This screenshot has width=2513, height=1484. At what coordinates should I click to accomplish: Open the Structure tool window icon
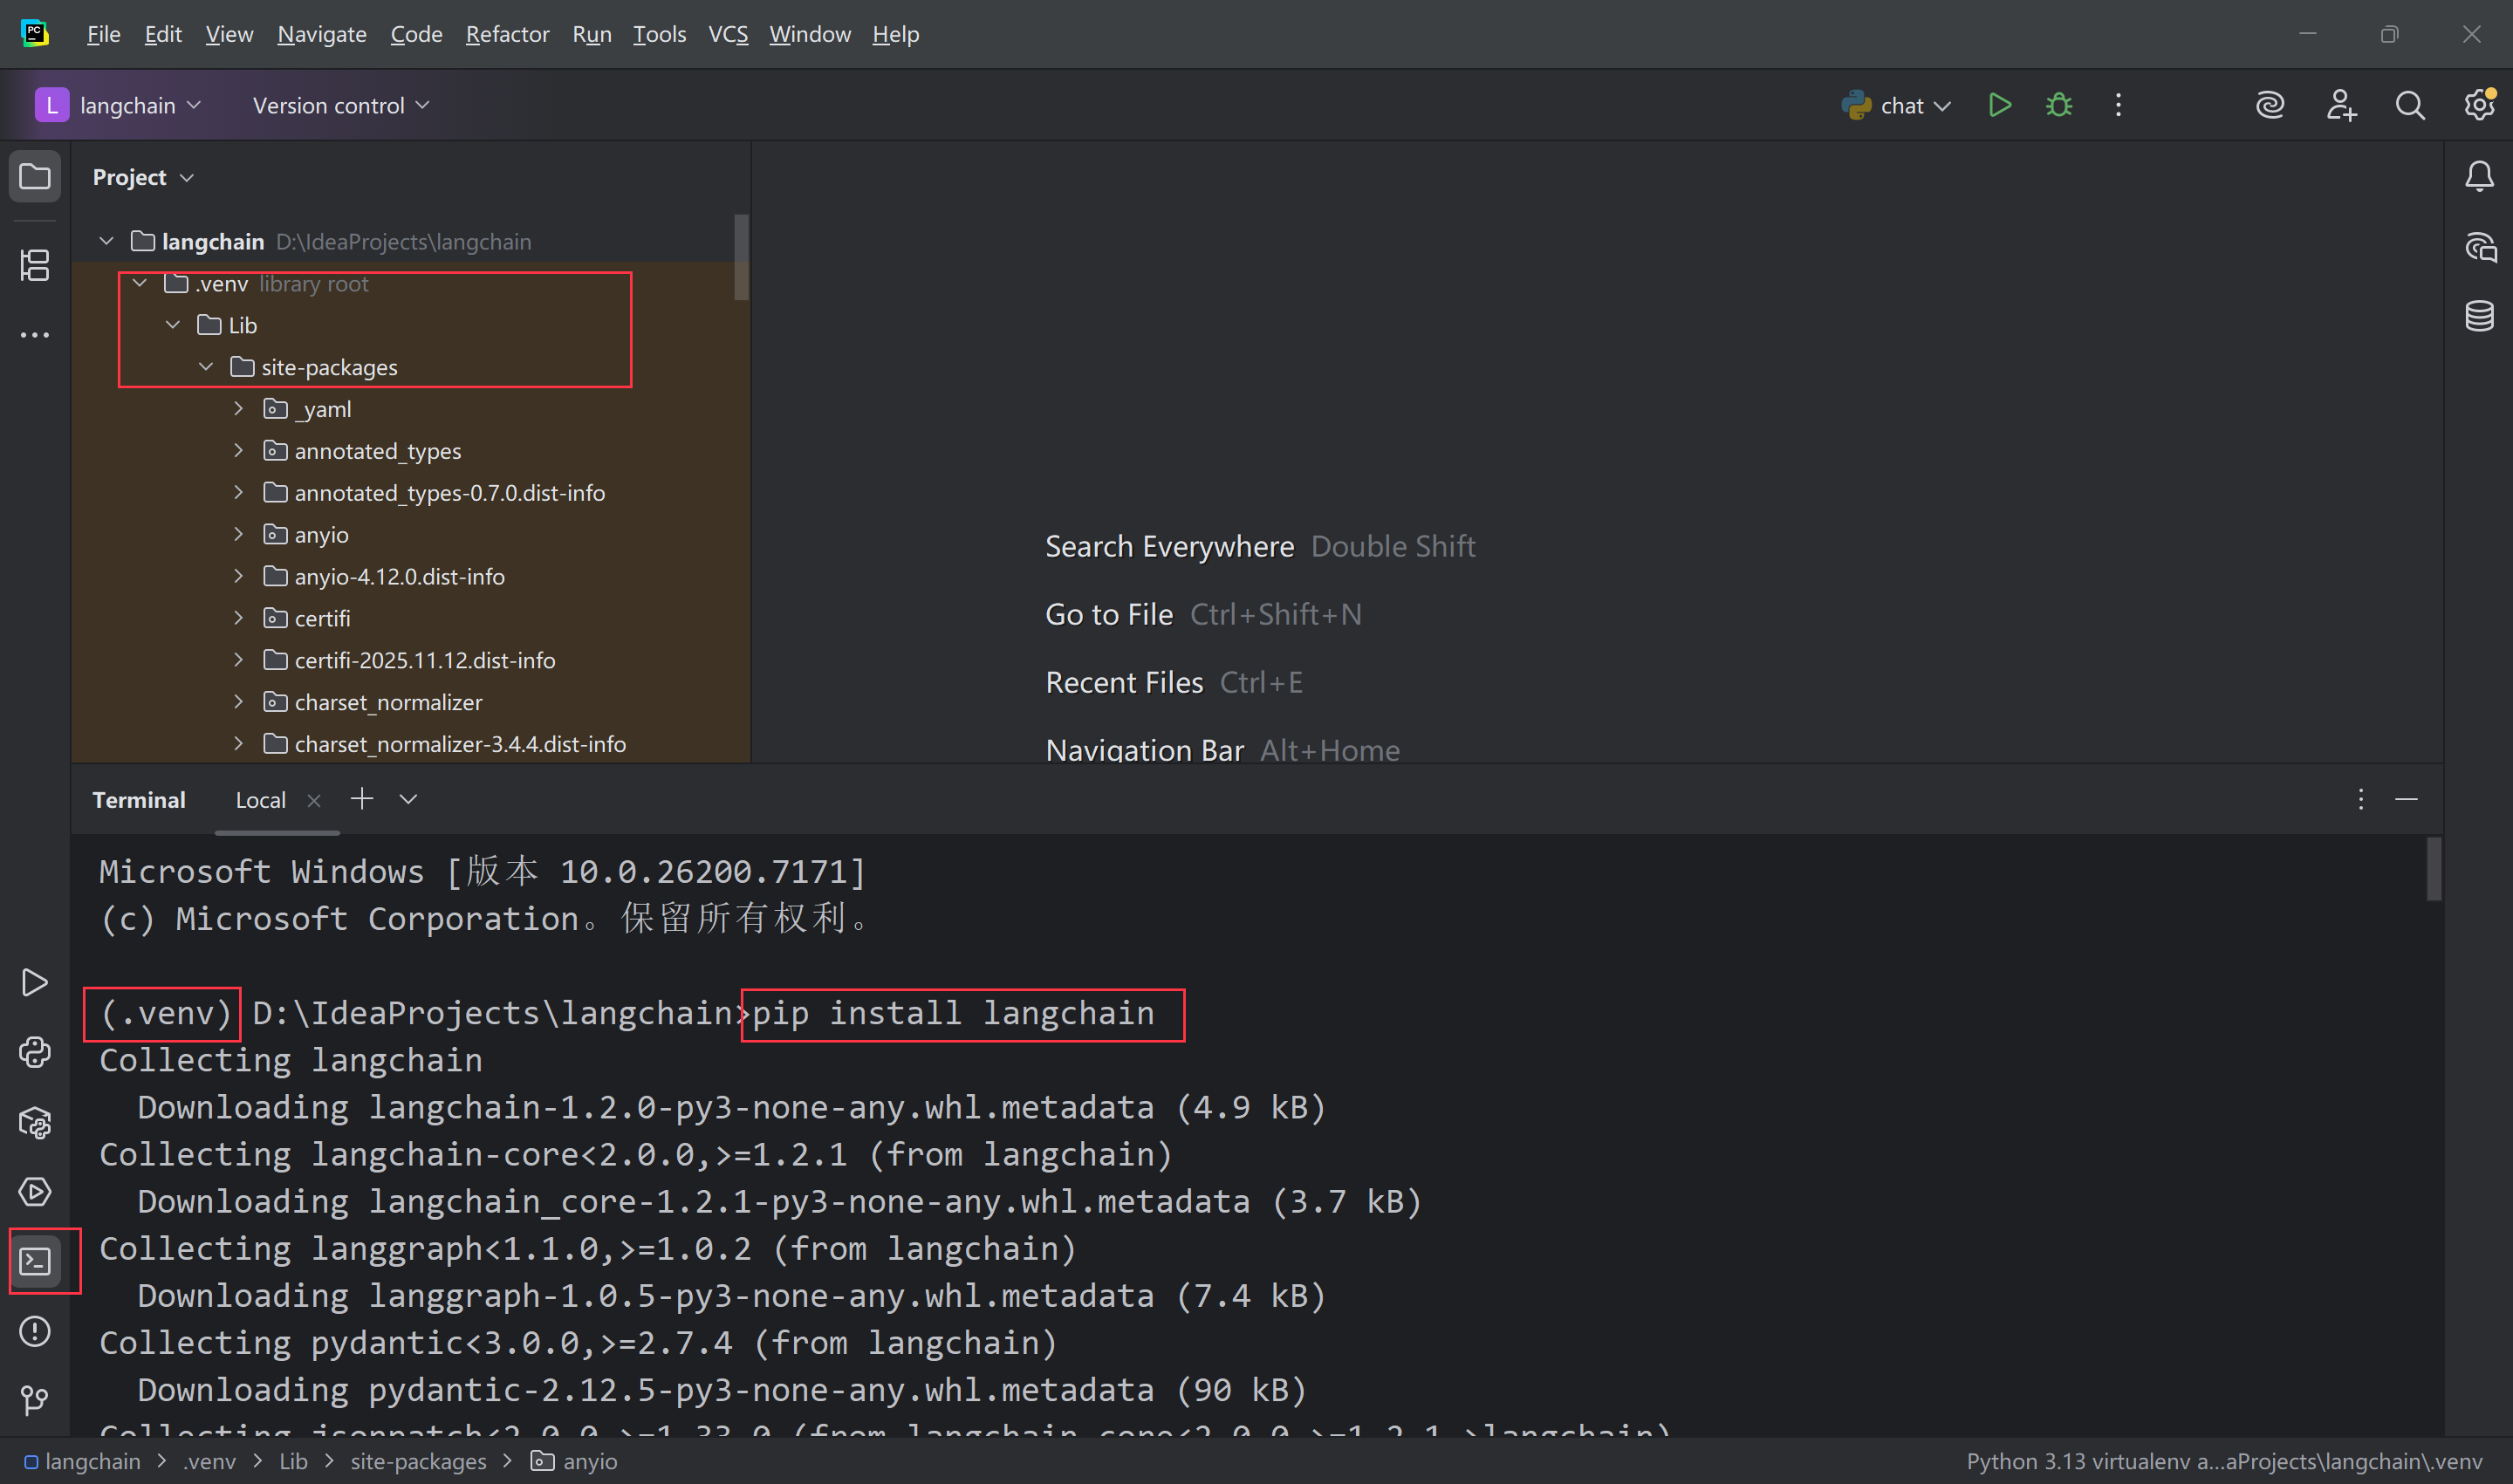tap(36, 265)
